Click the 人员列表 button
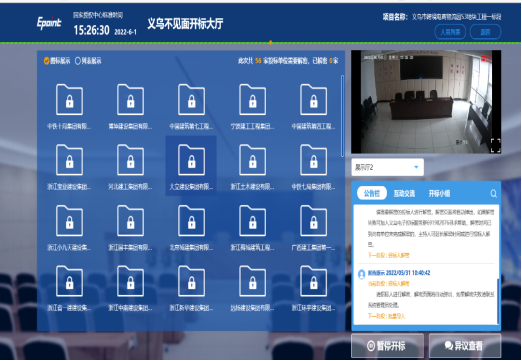Image resolution: width=522 pixels, height=361 pixels. click(450, 32)
